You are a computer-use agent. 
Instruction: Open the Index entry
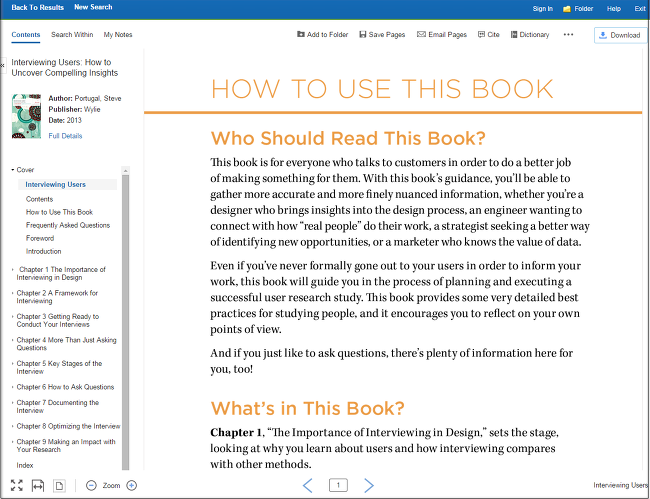(25, 465)
